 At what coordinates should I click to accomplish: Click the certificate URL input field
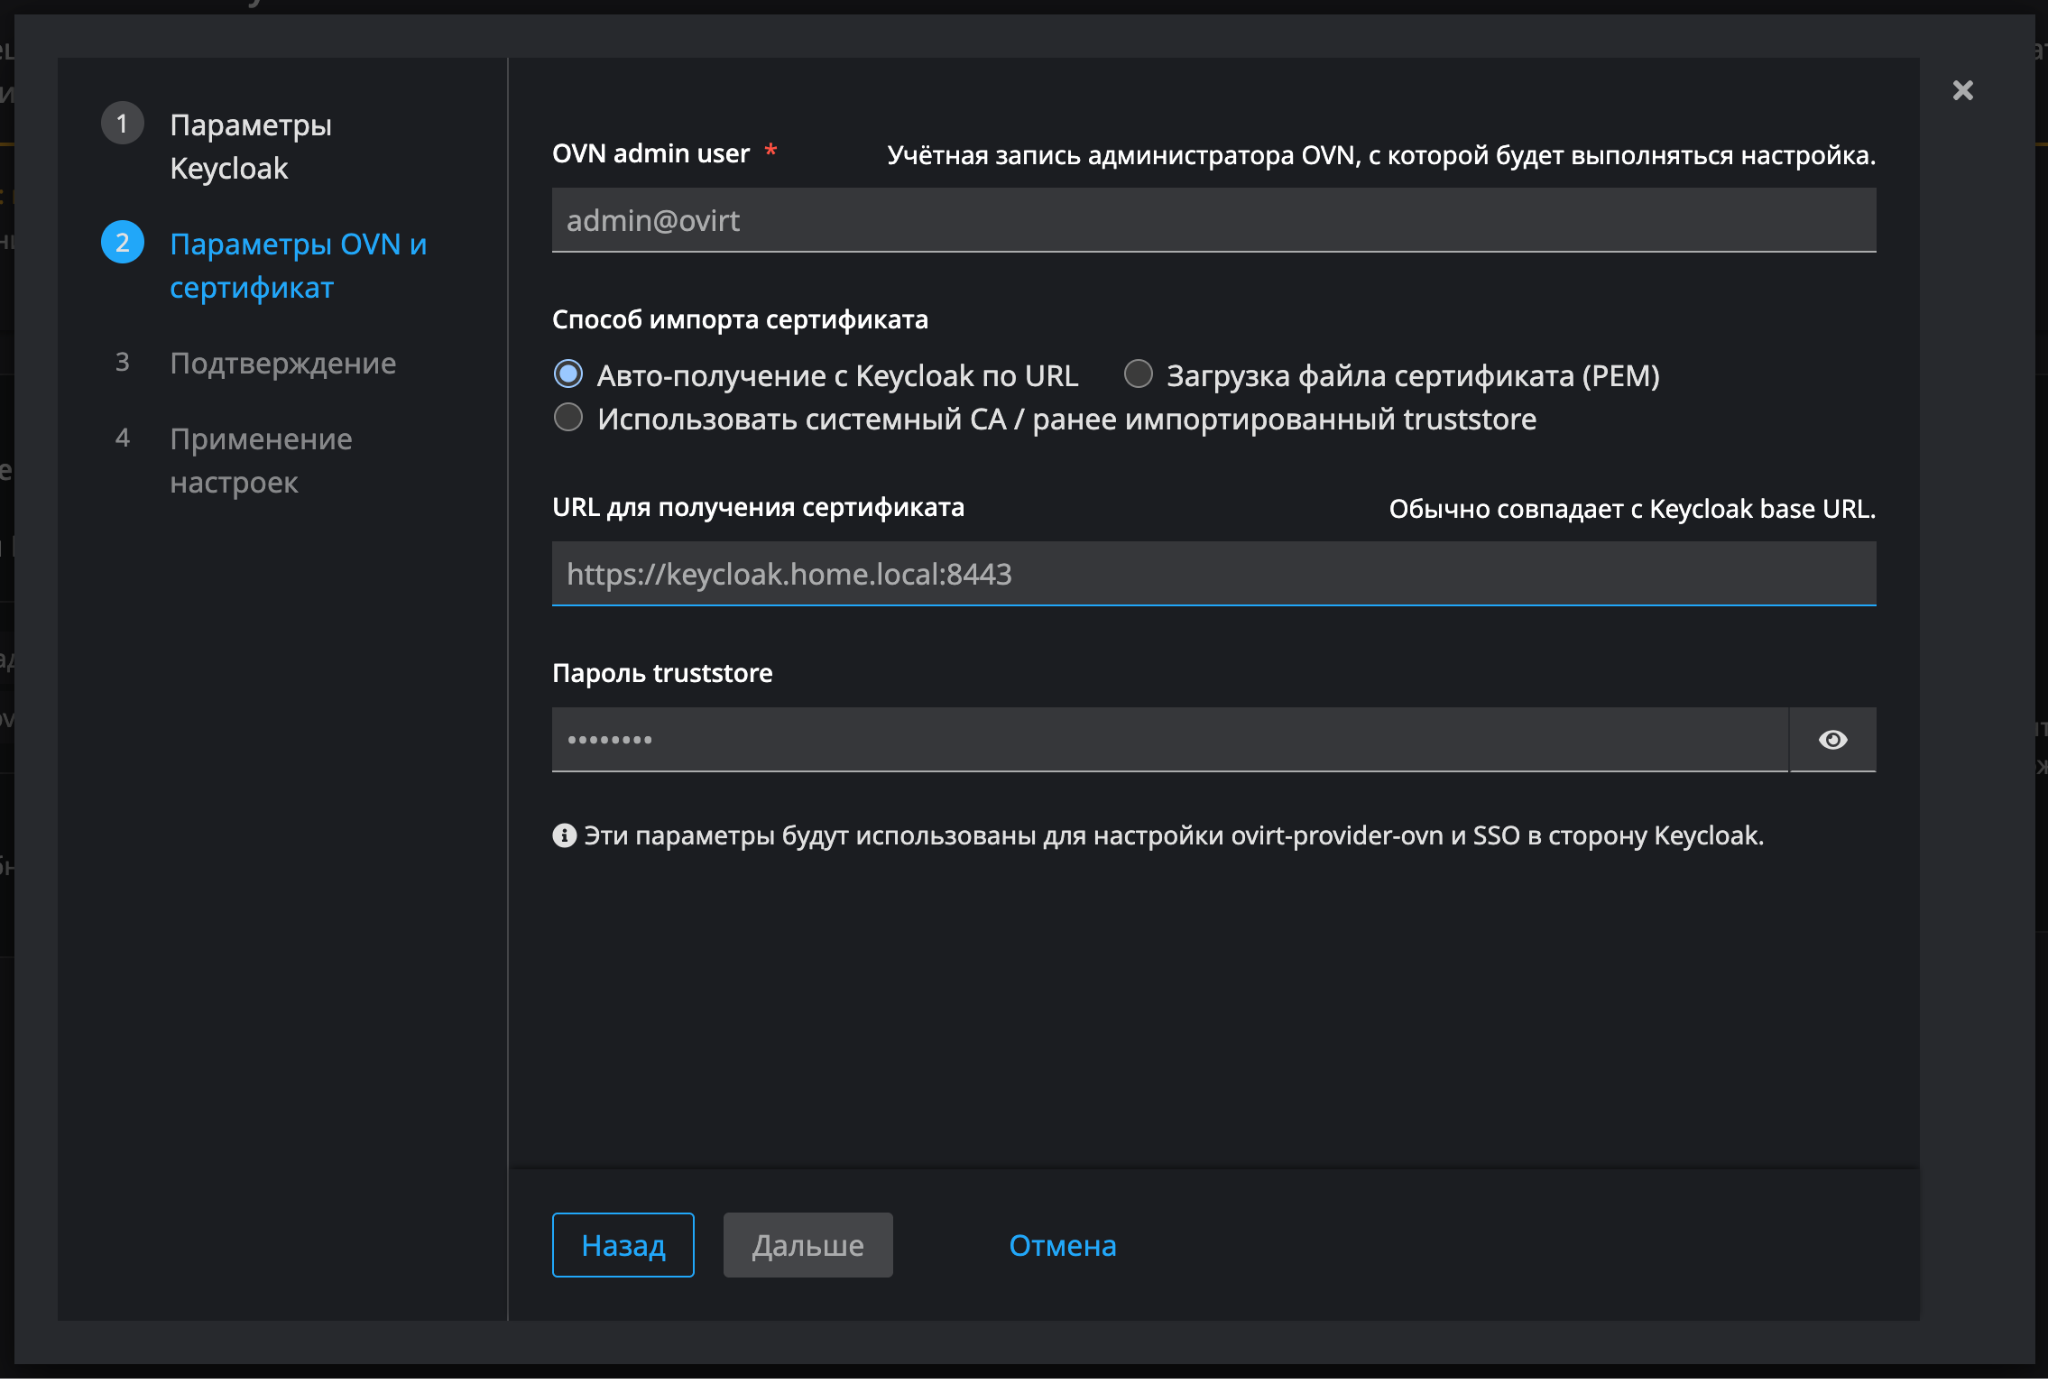1213,574
